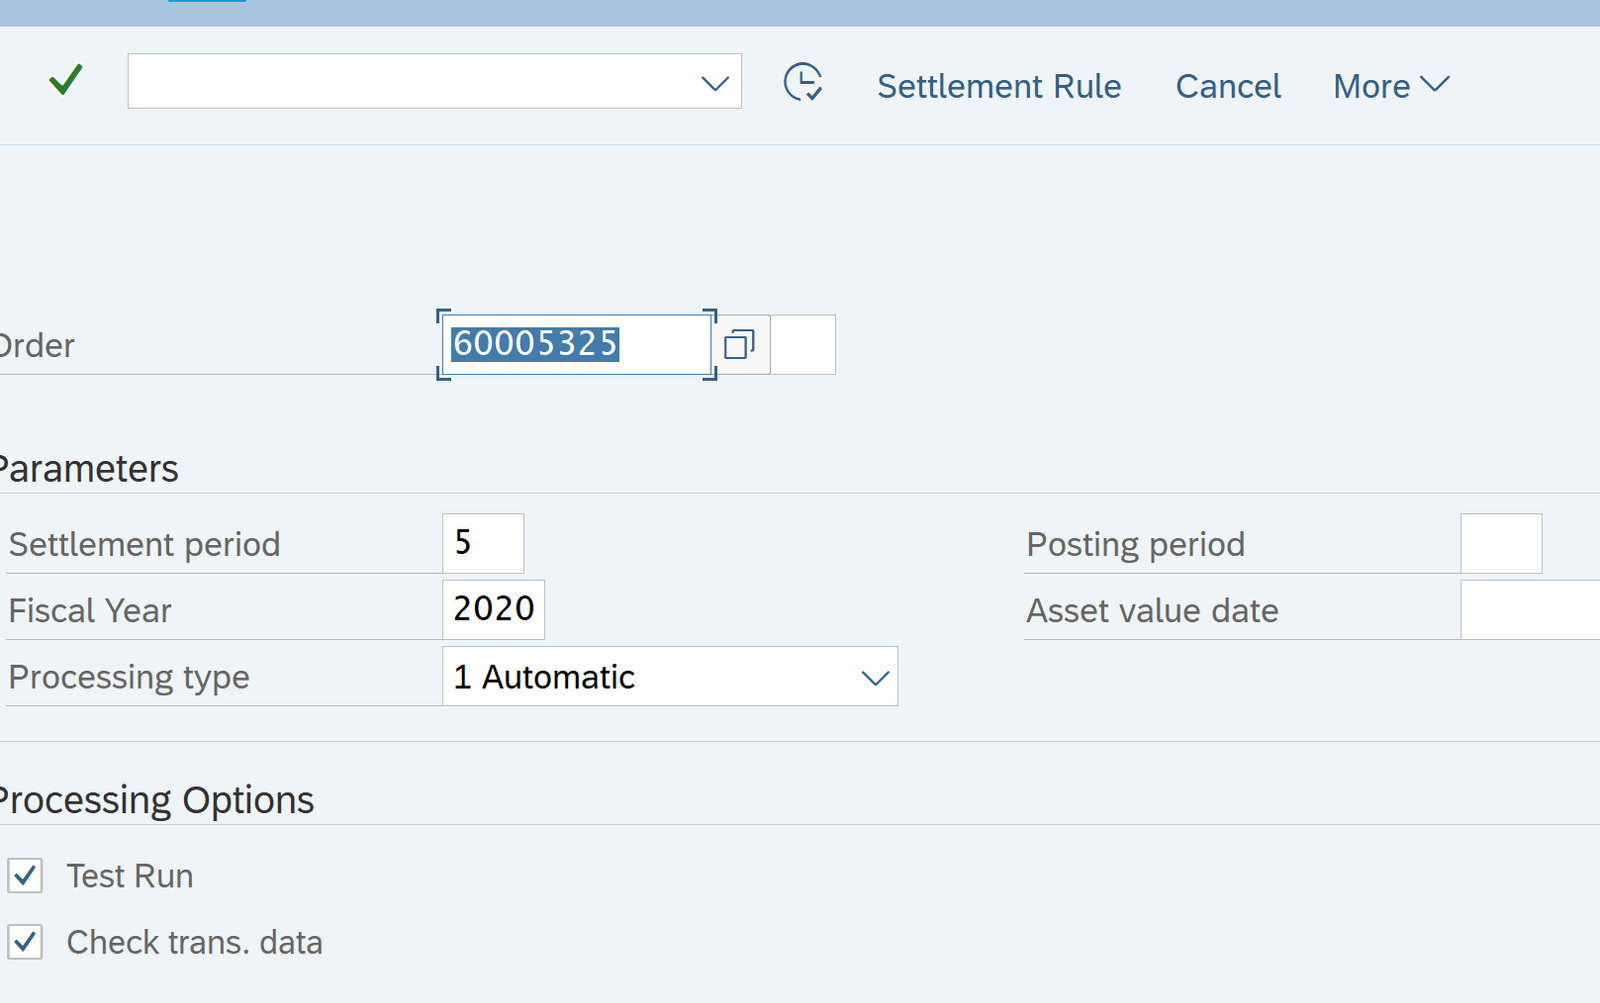Open value help icon beside Order field
The height and width of the screenshot is (1003, 1600).
pyautogui.click(x=740, y=345)
